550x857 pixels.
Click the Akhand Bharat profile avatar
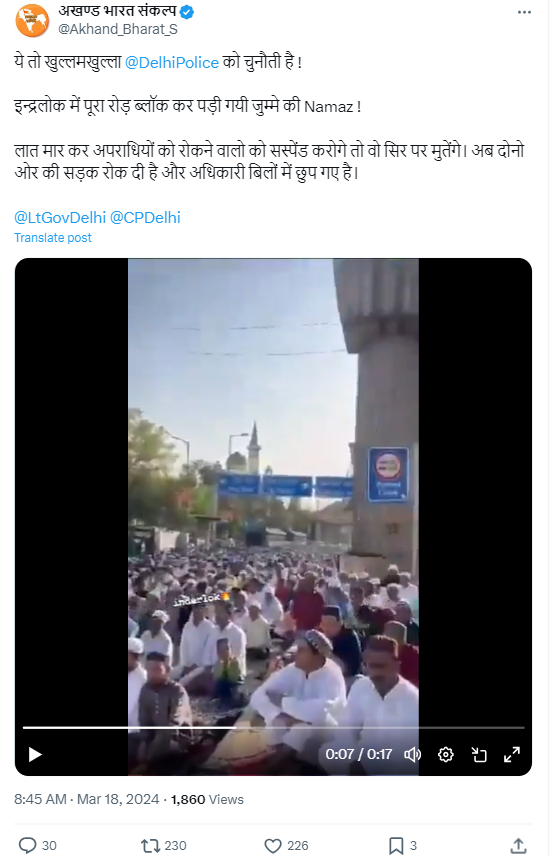(32, 20)
